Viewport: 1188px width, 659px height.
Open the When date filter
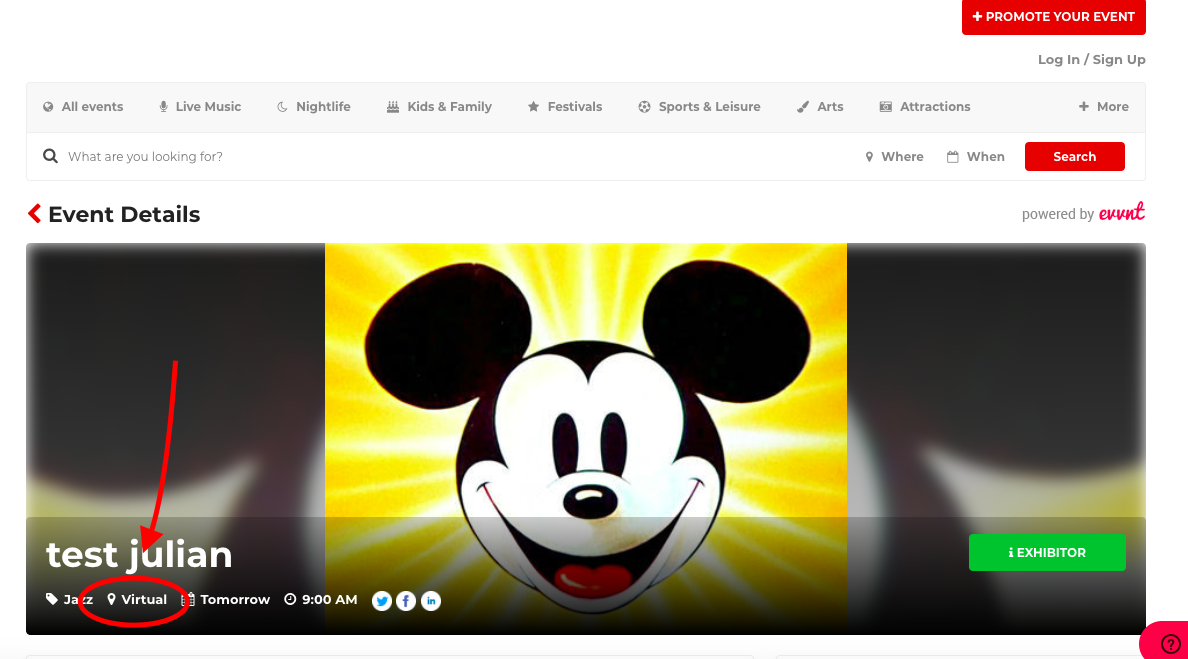pos(976,157)
